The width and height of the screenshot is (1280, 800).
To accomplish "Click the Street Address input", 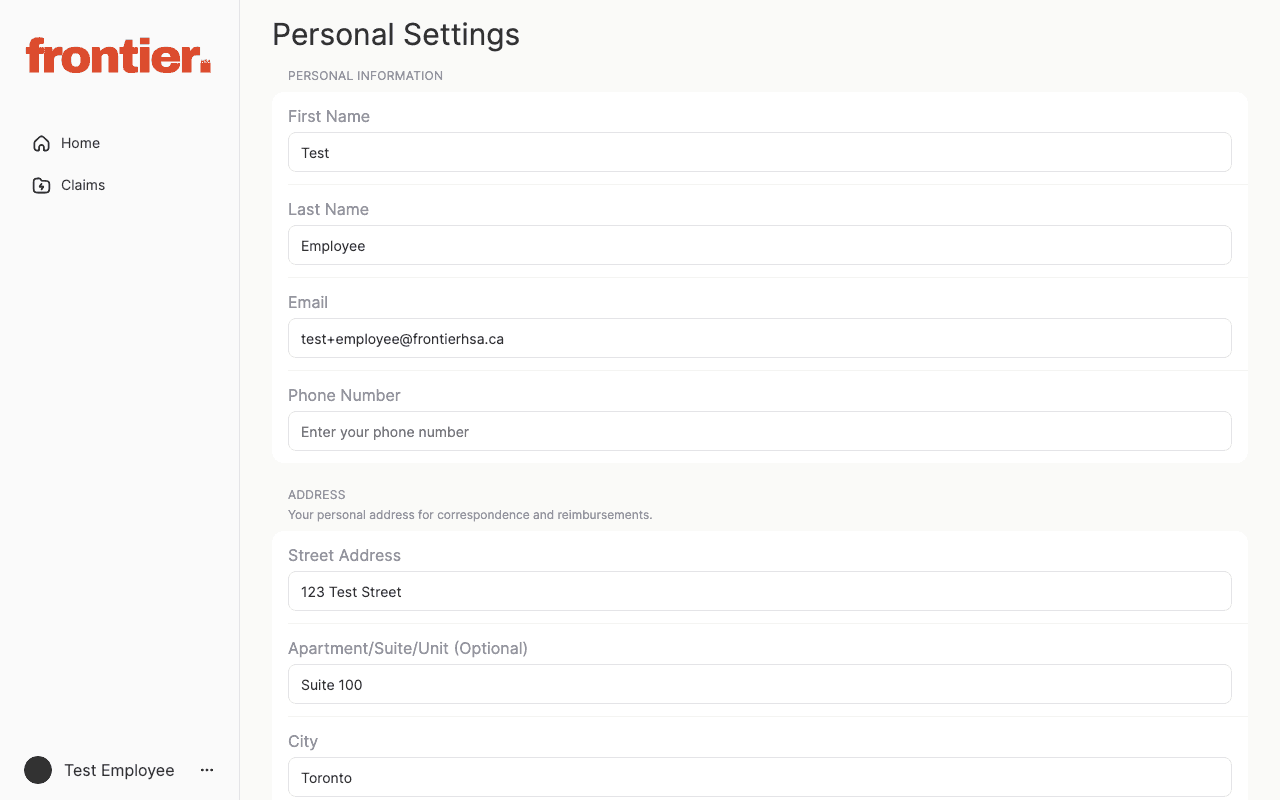I will pyautogui.click(x=760, y=591).
